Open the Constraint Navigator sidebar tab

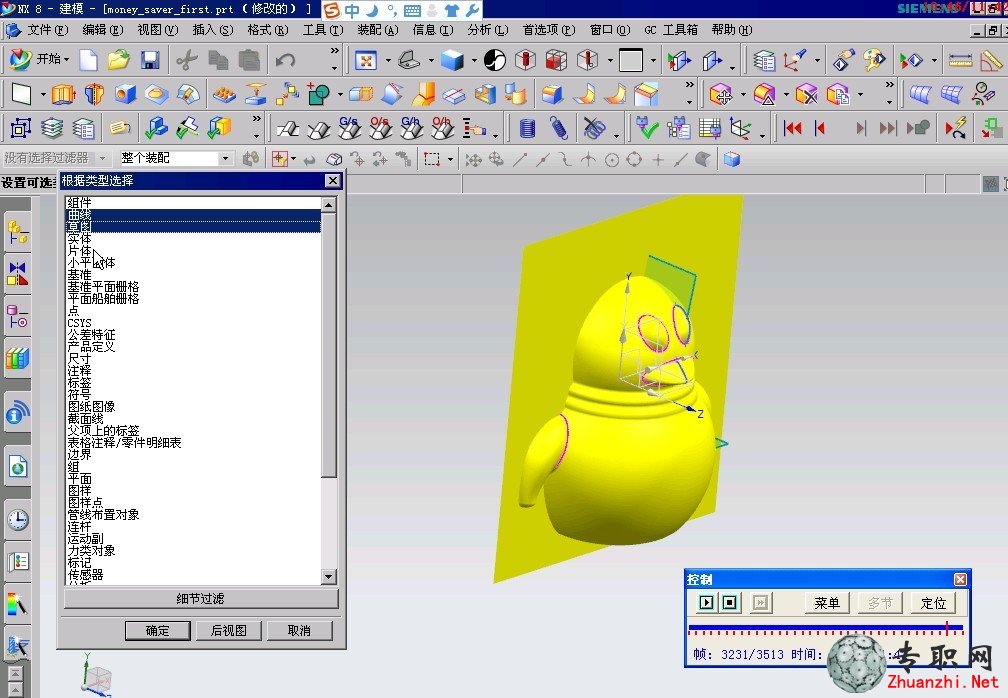pyautogui.click(x=17, y=273)
